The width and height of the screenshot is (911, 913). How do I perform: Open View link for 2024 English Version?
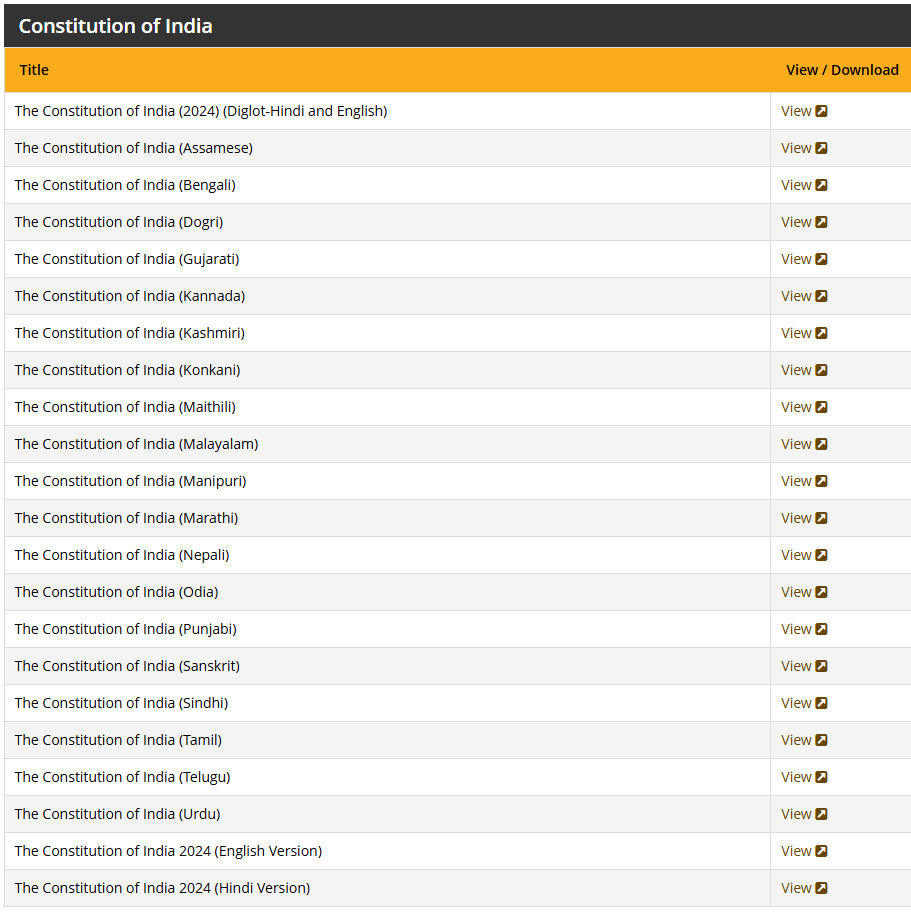(x=796, y=851)
